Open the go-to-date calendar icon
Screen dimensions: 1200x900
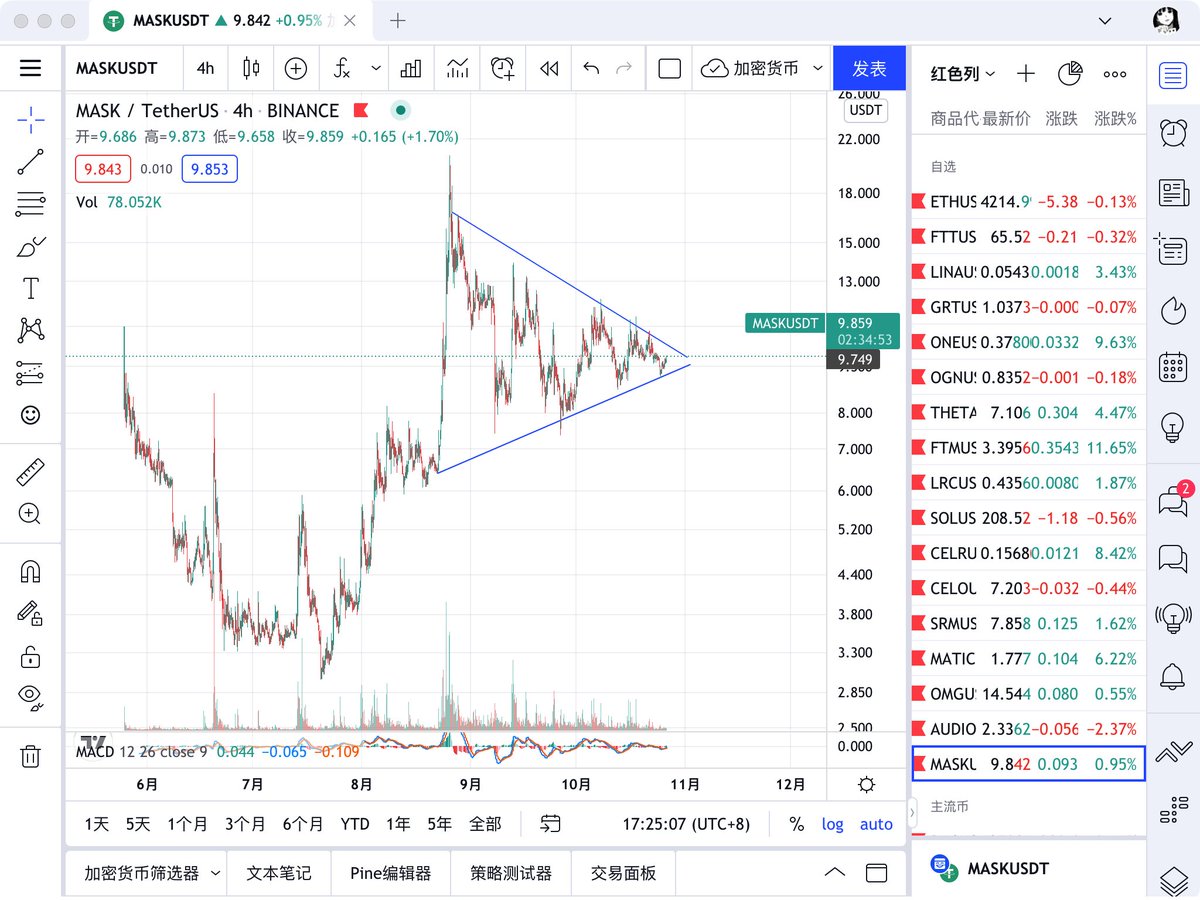point(550,824)
